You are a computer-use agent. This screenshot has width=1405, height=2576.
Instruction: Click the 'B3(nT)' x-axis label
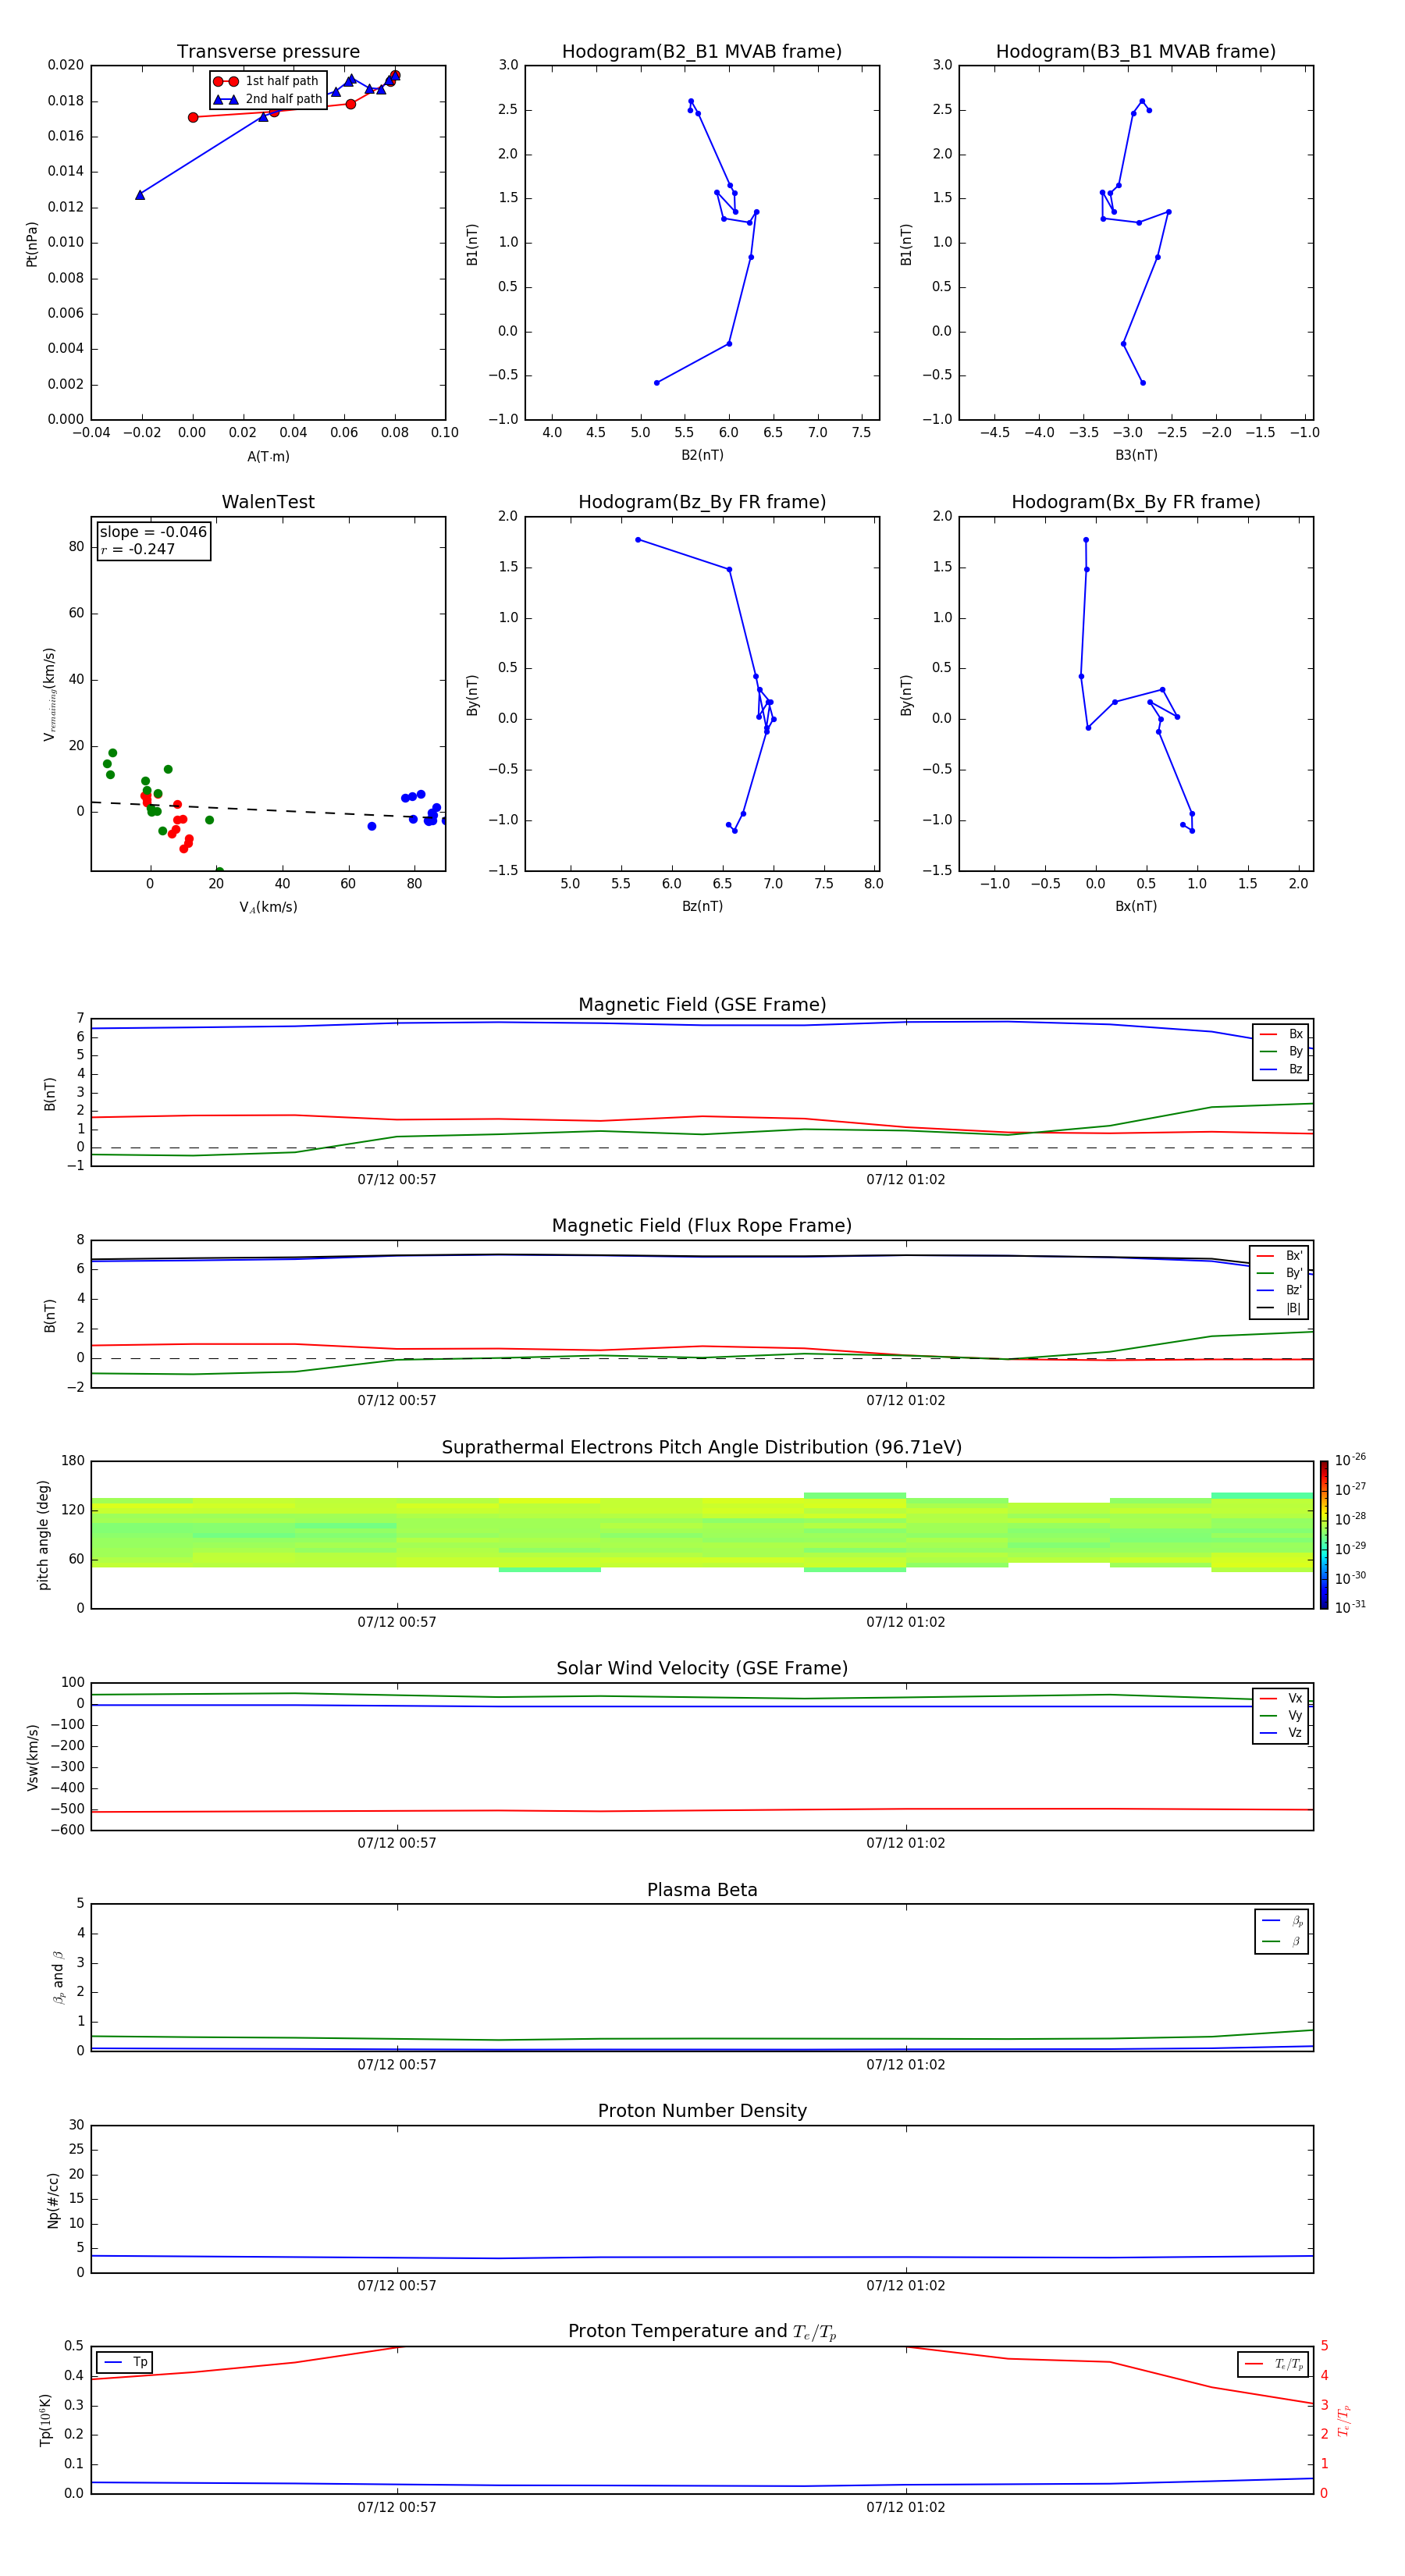[x=1136, y=455]
